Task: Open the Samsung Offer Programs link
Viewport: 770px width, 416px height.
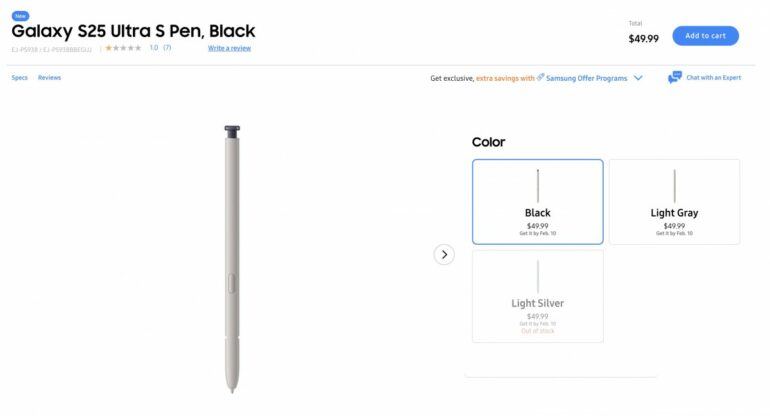Action: pyautogui.click(x=587, y=78)
